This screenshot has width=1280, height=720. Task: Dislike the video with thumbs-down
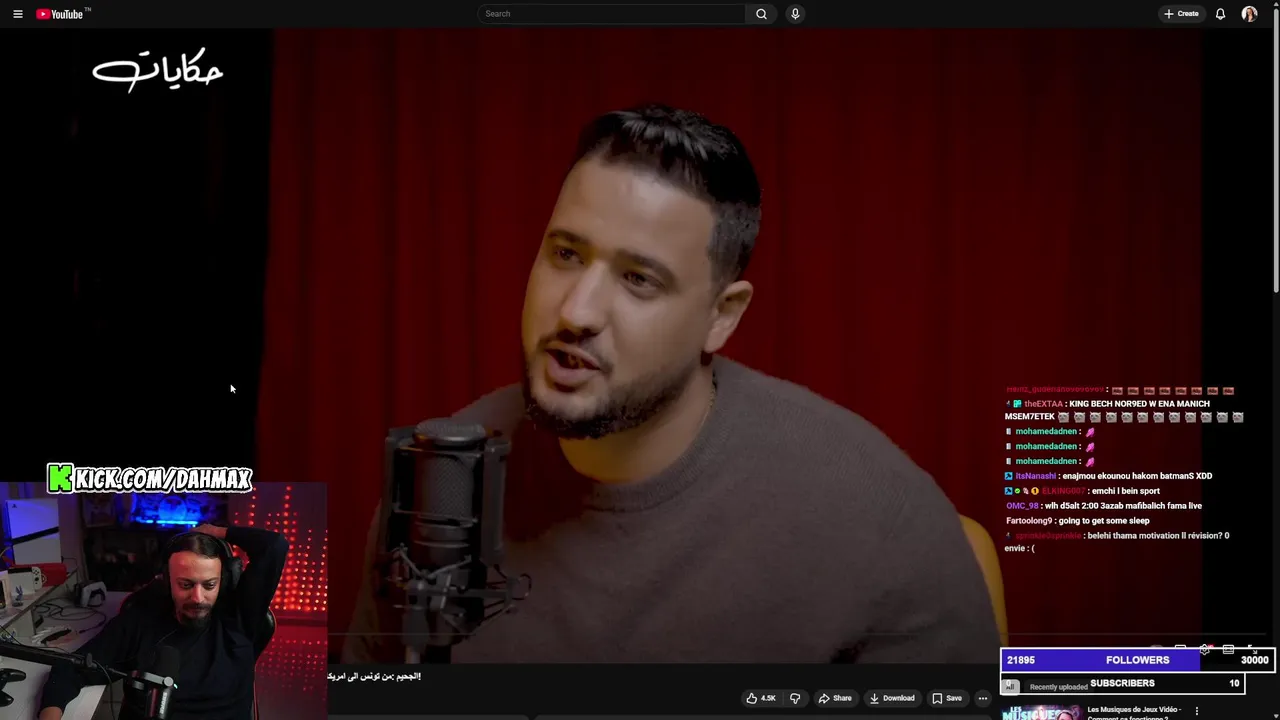(x=795, y=698)
